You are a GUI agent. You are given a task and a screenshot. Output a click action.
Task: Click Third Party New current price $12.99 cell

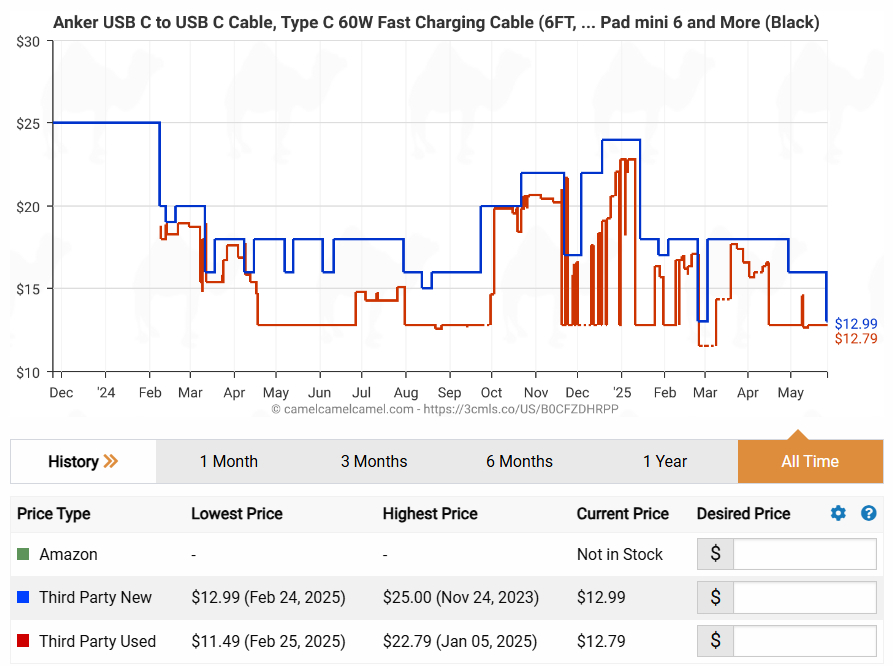click(x=601, y=597)
